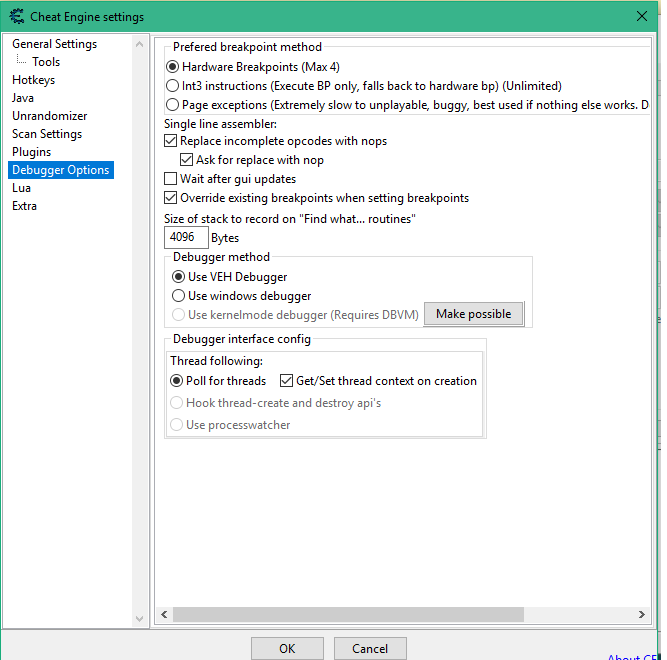
Task: Toggle Override existing breakpoints checkbox
Action: click(171, 198)
